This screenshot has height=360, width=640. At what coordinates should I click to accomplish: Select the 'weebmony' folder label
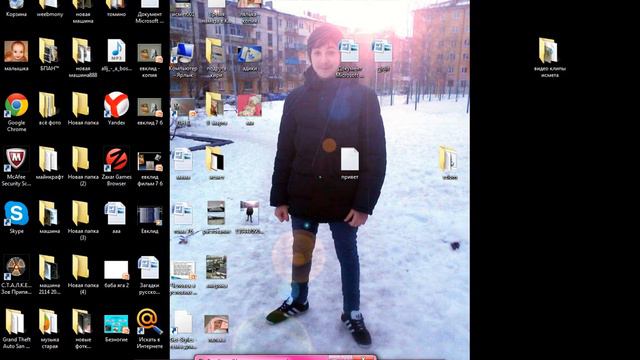point(50,14)
